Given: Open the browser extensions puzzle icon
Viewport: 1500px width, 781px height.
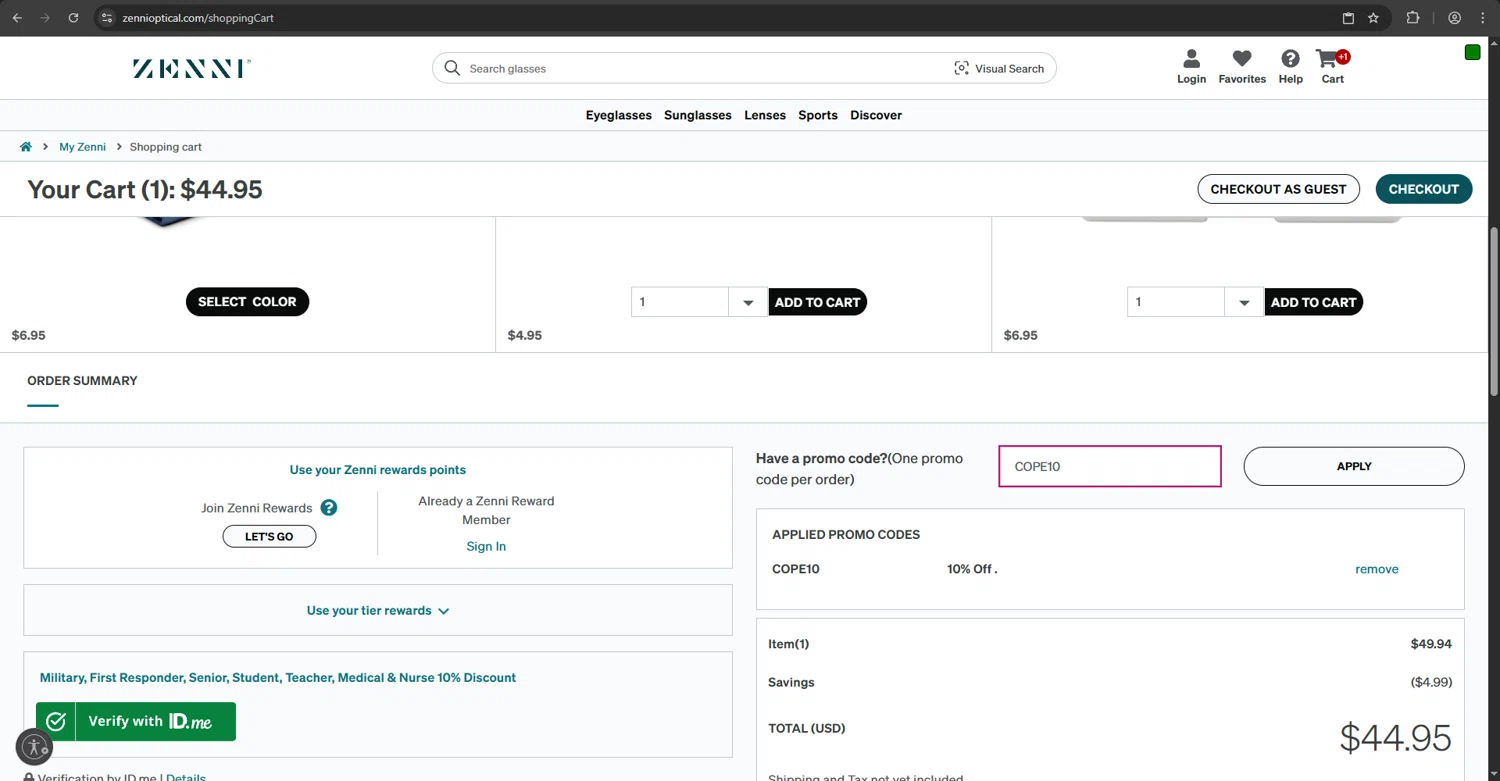Looking at the screenshot, I should pyautogui.click(x=1413, y=18).
